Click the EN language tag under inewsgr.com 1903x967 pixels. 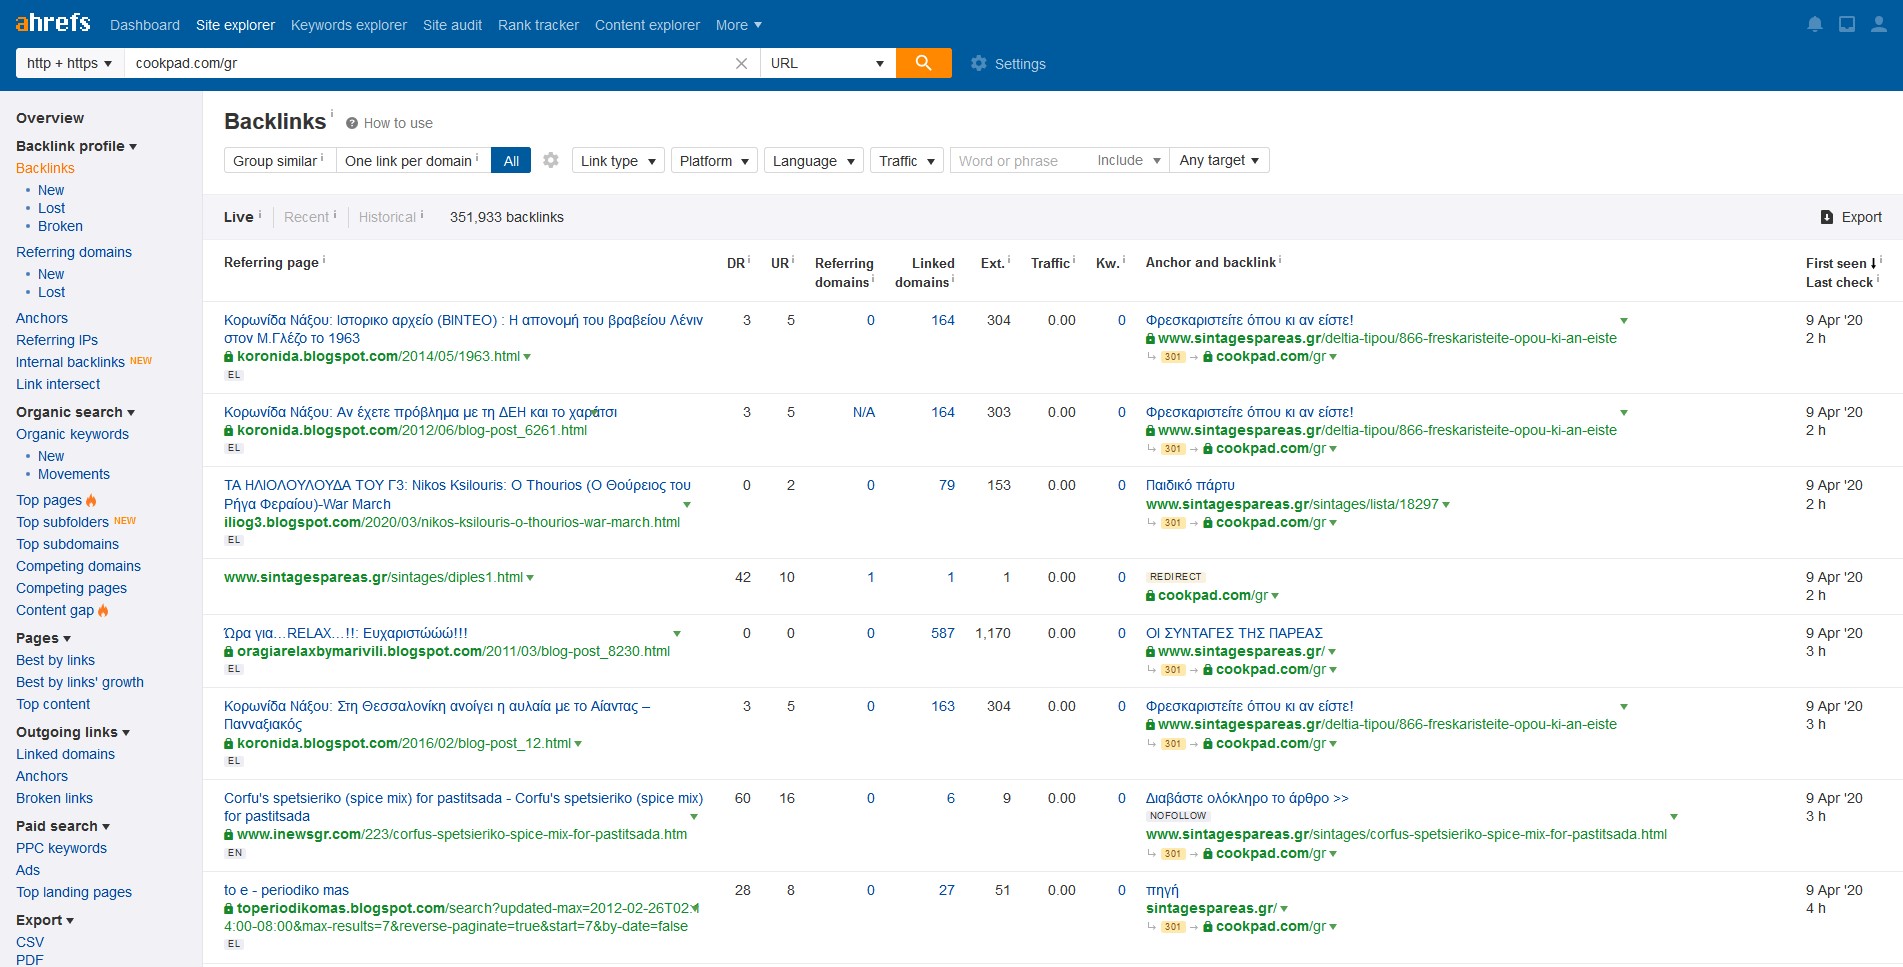(x=234, y=853)
